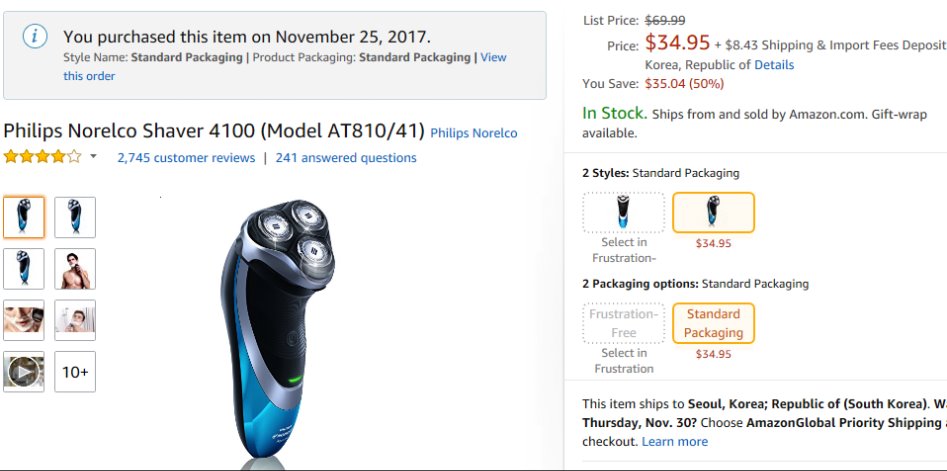The width and height of the screenshot is (947, 471).
Task: Click Learn more about shipping
Action: click(674, 442)
